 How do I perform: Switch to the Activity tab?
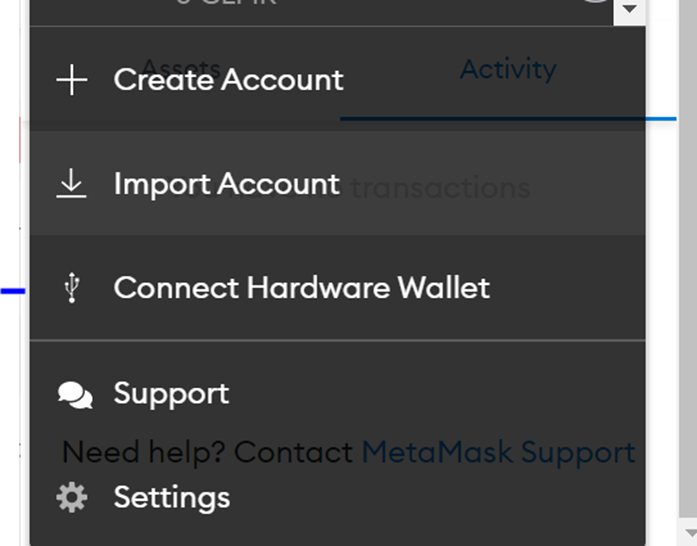pos(508,69)
